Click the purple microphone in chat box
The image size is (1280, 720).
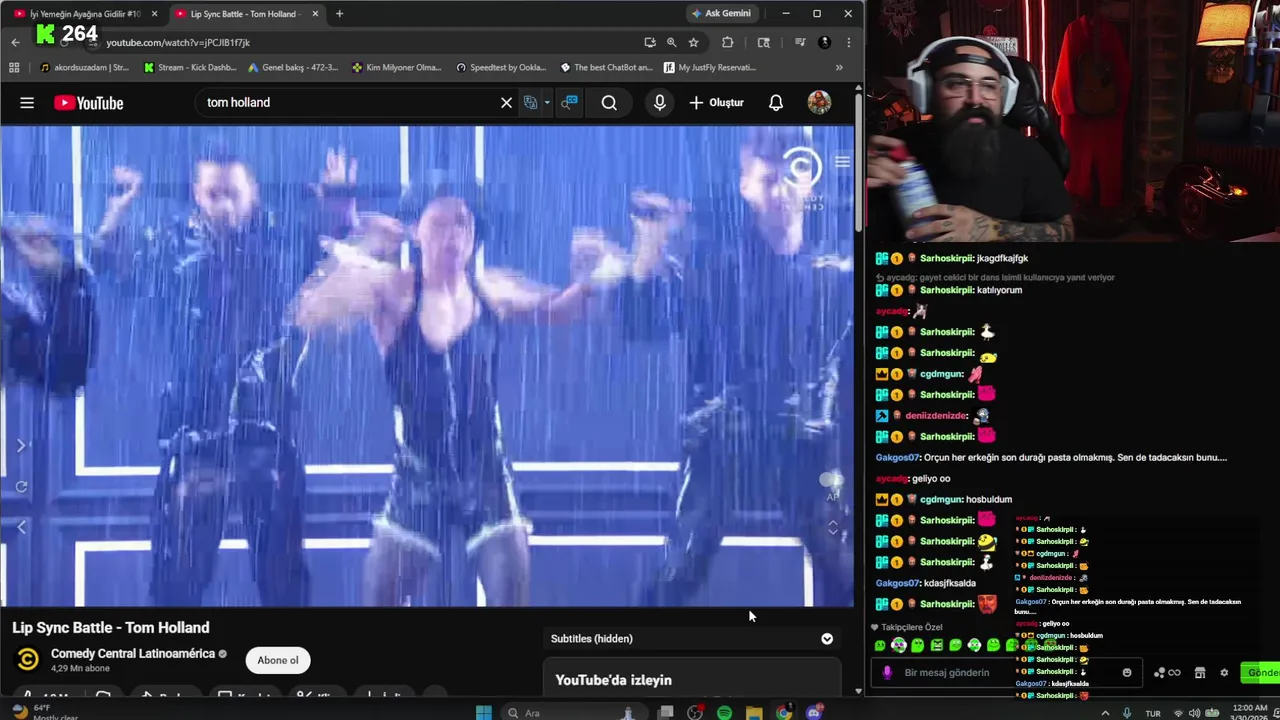click(x=887, y=672)
